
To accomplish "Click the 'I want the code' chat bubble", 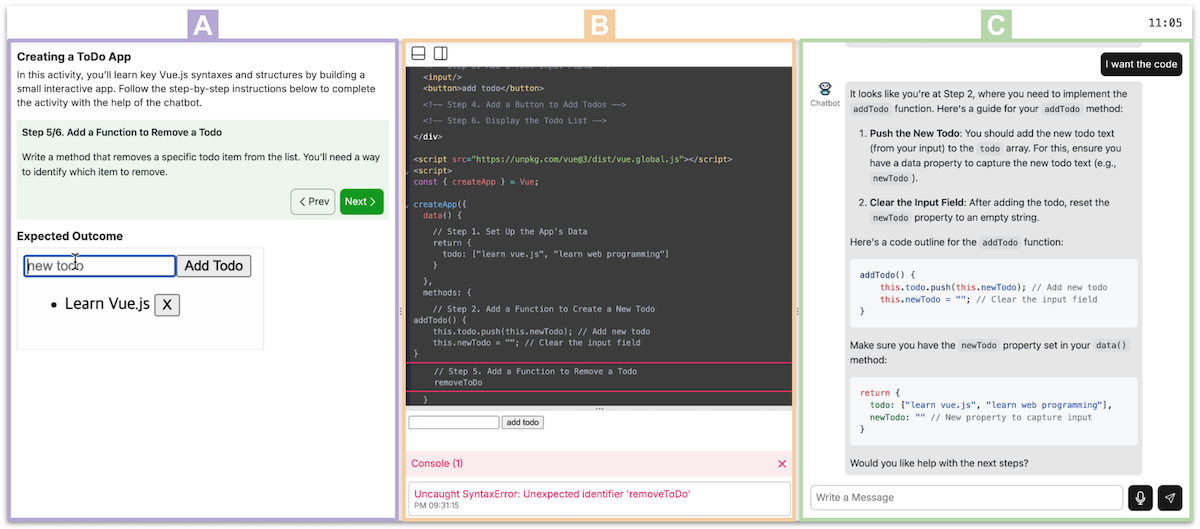I will (x=1141, y=64).
